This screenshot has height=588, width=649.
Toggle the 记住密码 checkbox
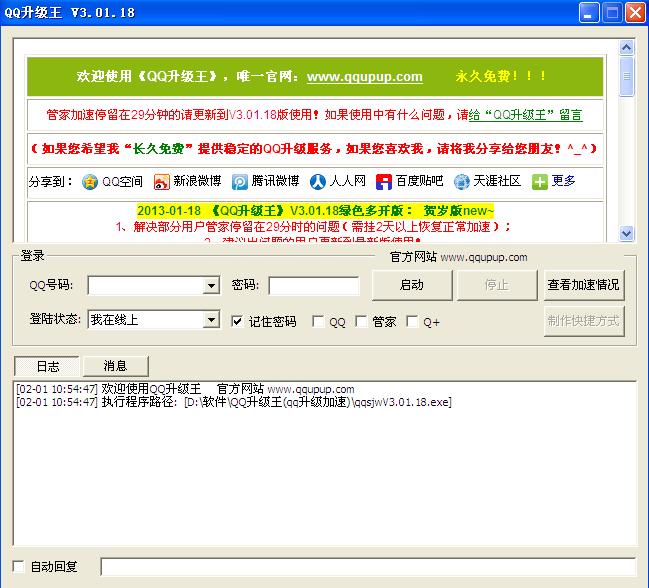coord(237,321)
